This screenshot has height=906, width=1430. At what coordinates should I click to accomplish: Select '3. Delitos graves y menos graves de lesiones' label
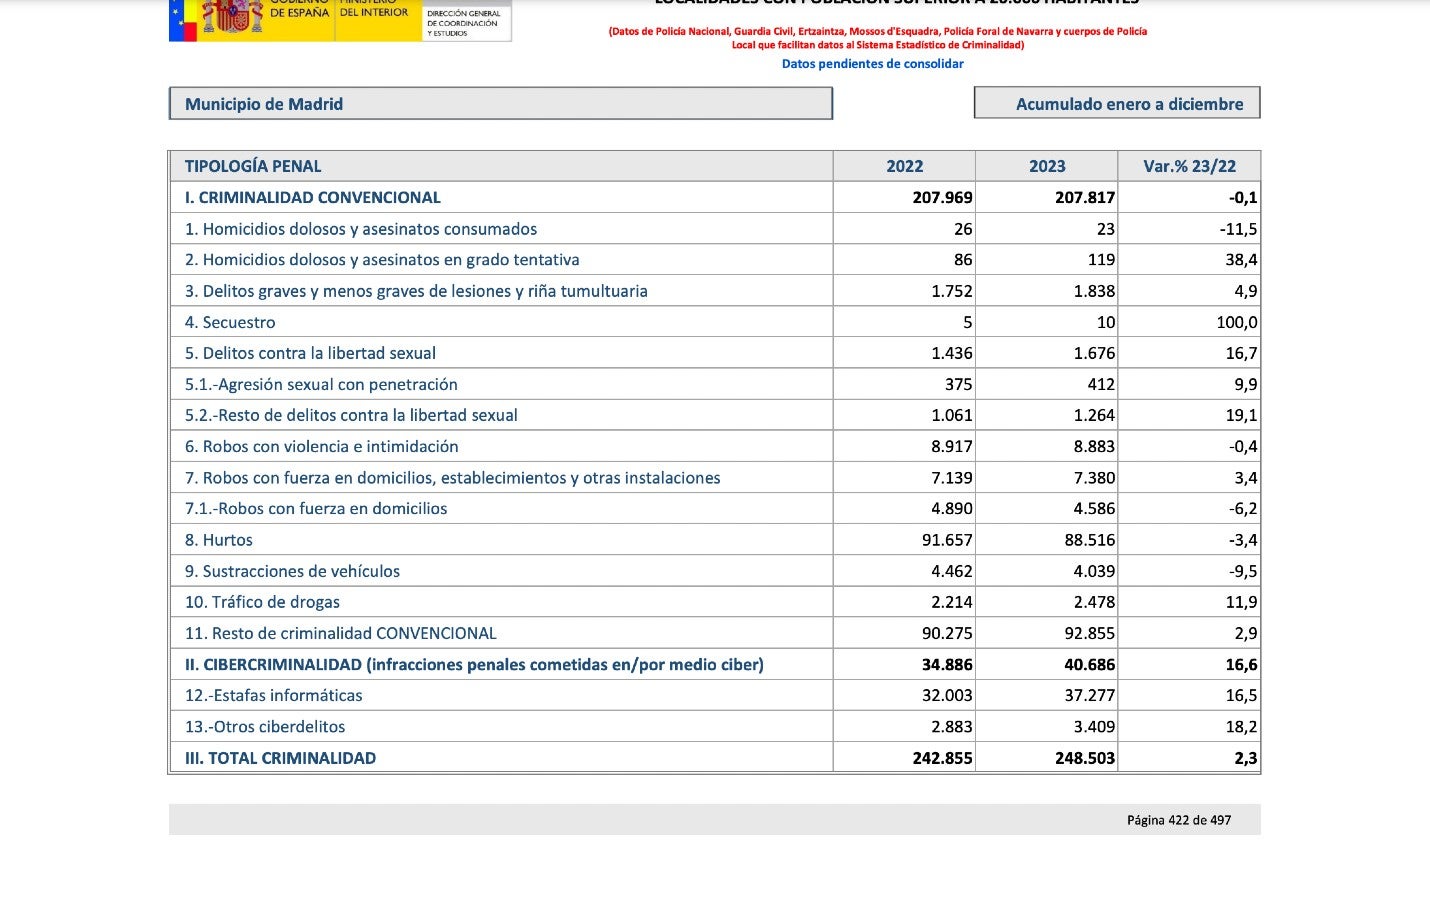416,291
